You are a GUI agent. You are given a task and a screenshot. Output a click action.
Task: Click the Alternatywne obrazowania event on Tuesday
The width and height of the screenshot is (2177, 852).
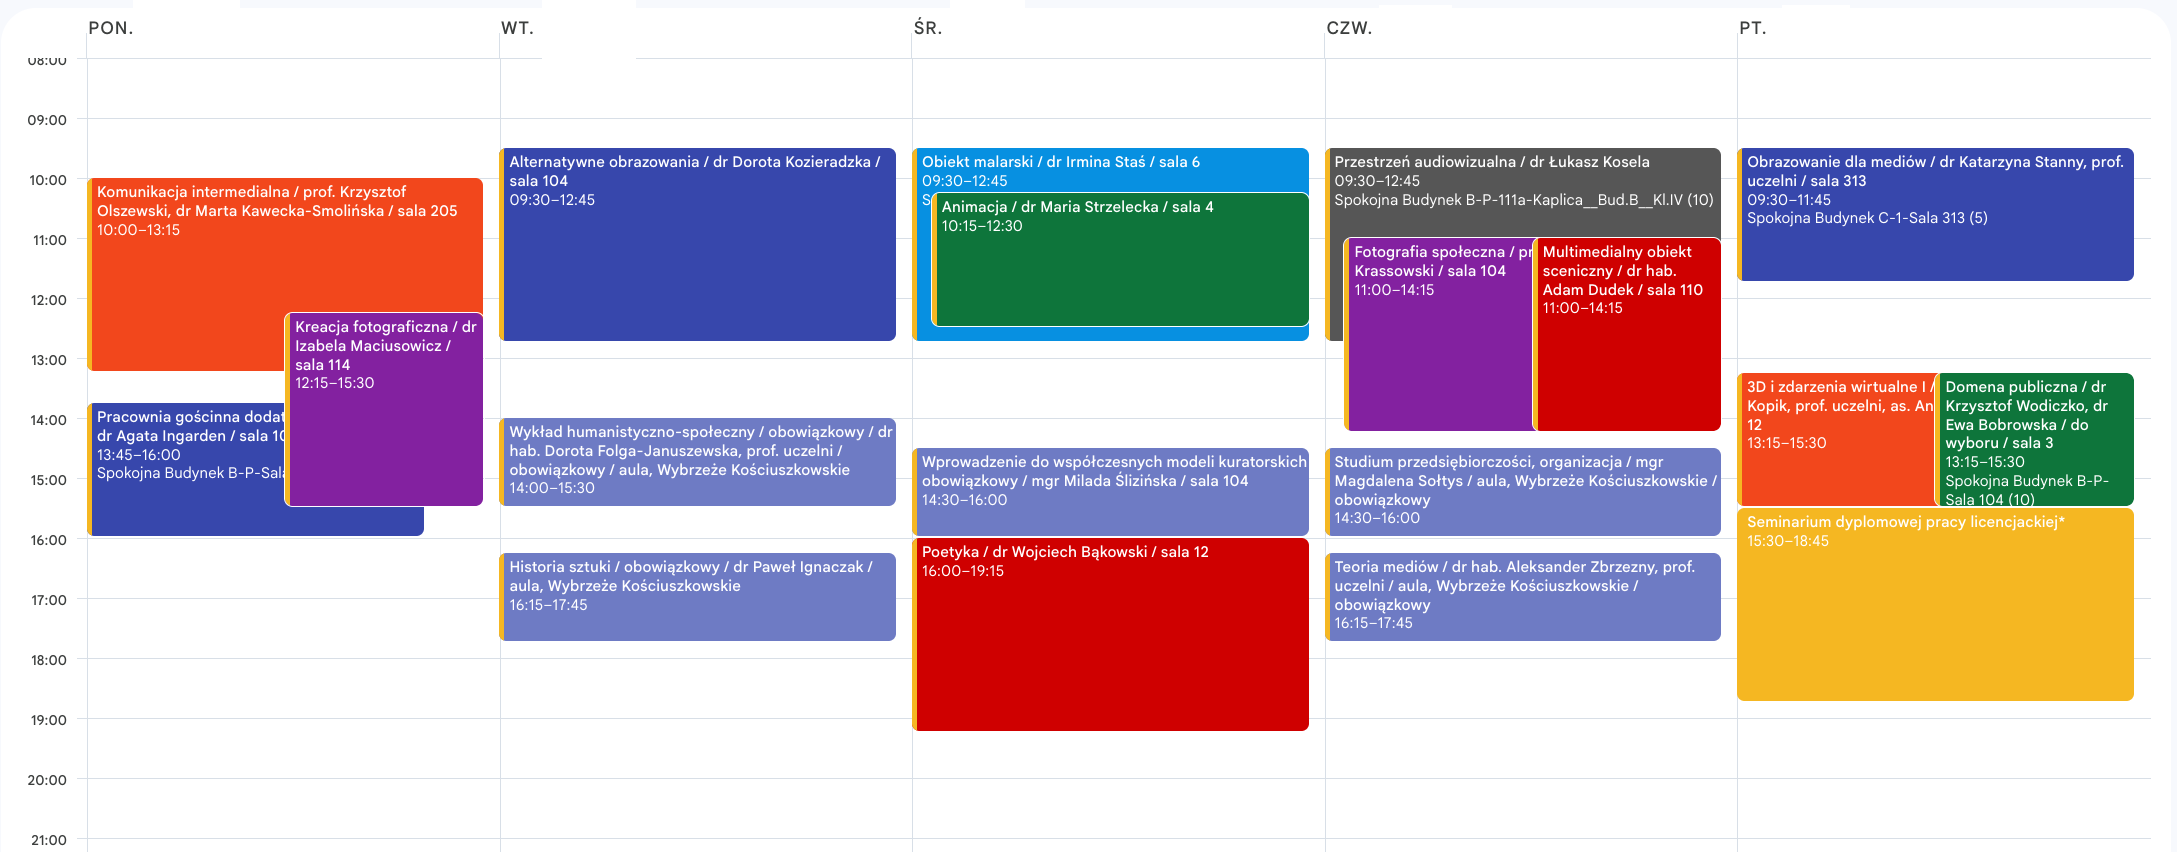pyautogui.click(x=698, y=245)
